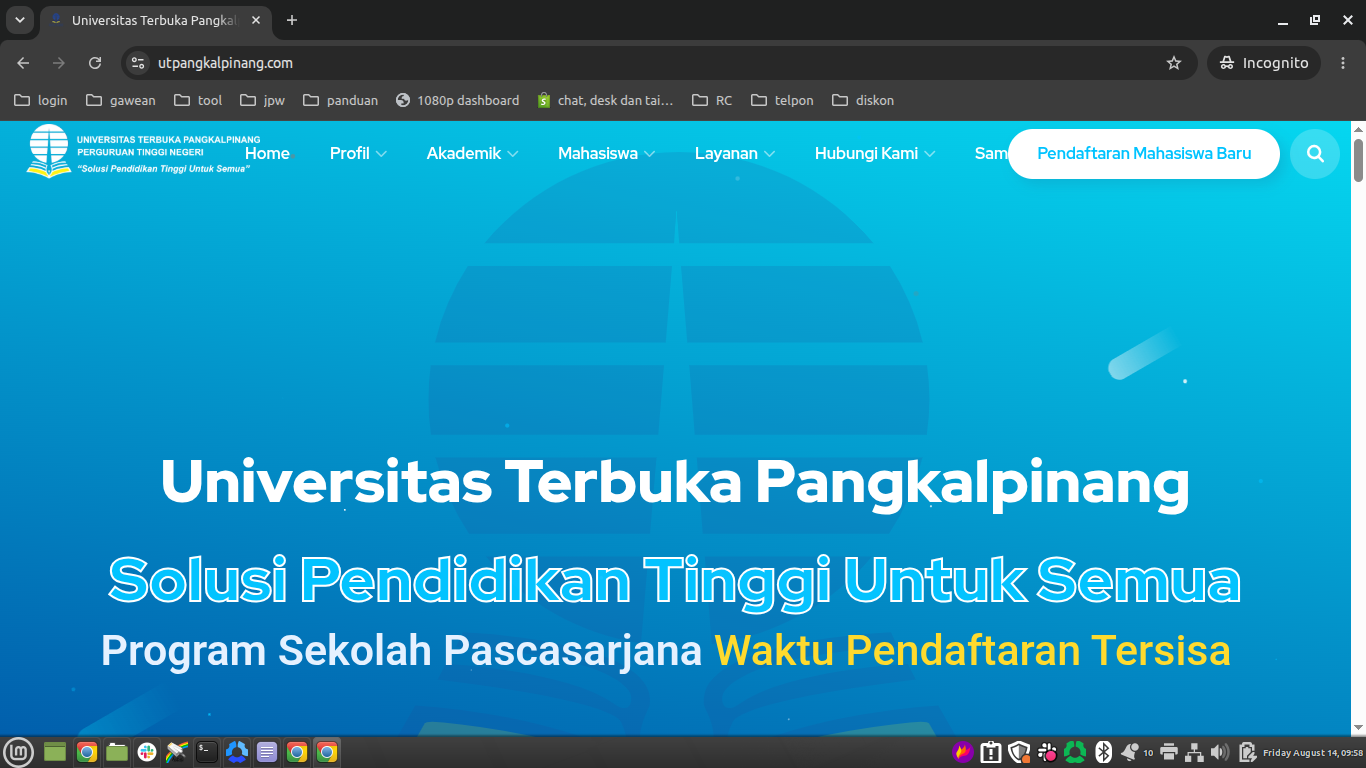This screenshot has height=768, width=1366.
Task: Focus the address bar showing utpangkalpinang.com
Action: point(660,63)
